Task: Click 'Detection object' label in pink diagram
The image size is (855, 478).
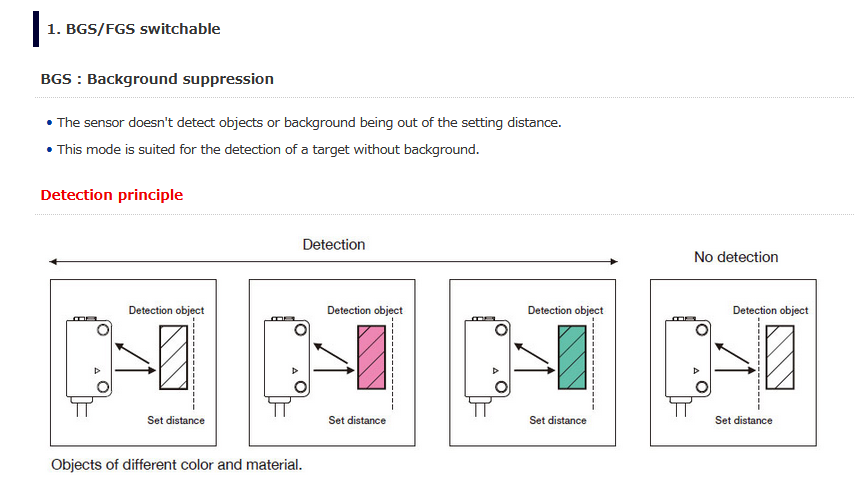Action: [365, 310]
